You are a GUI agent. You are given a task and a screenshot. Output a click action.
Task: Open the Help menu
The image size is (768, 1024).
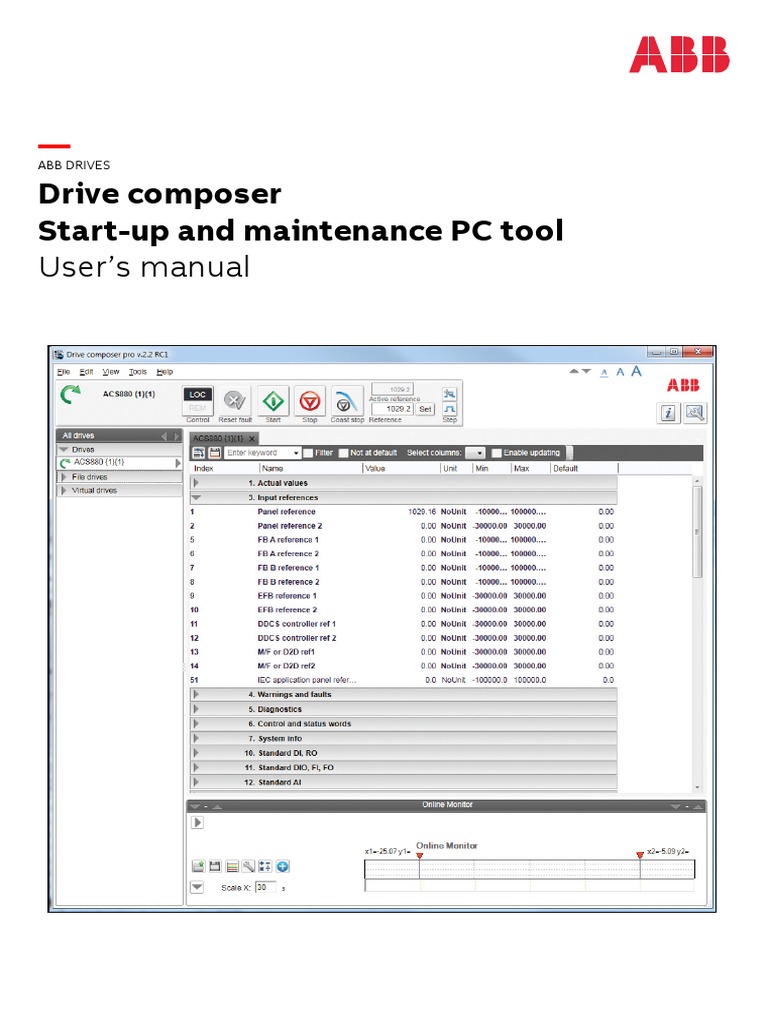(x=165, y=372)
